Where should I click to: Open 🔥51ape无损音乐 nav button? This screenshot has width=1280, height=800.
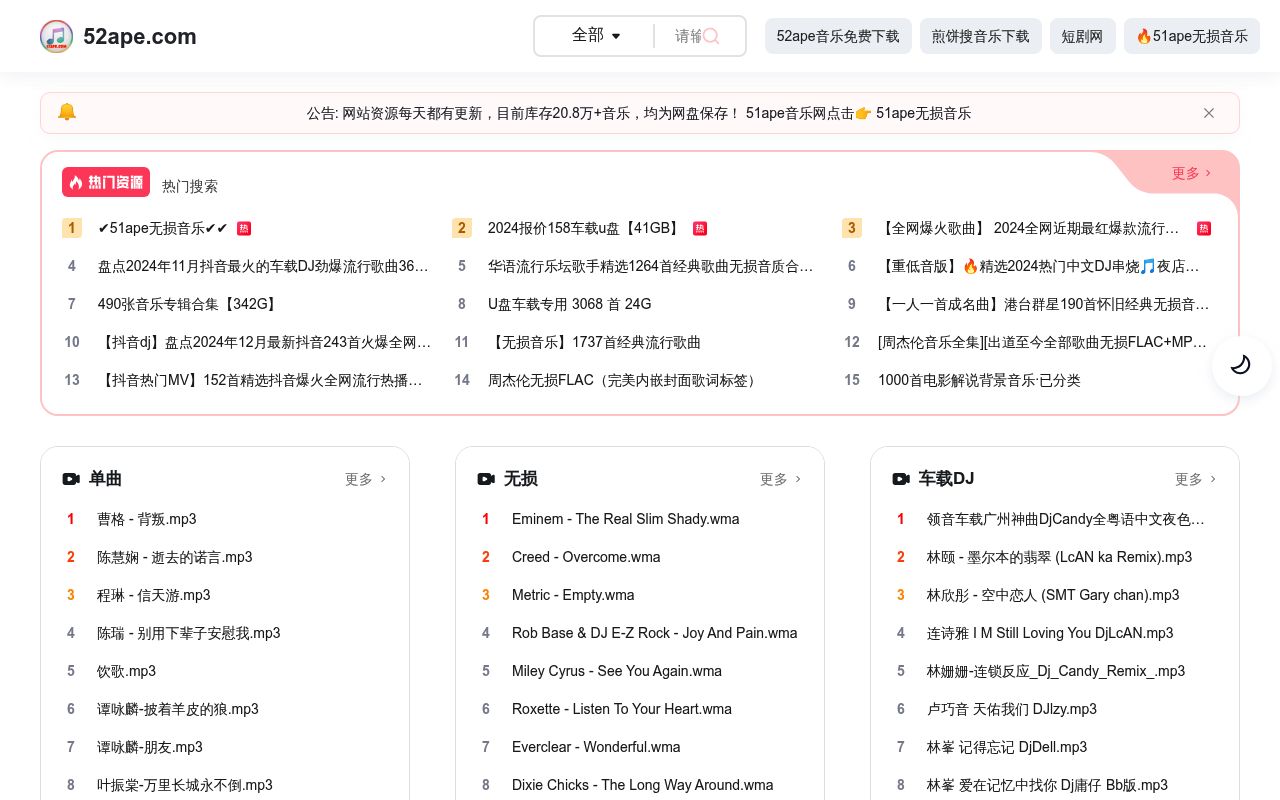coord(1192,36)
